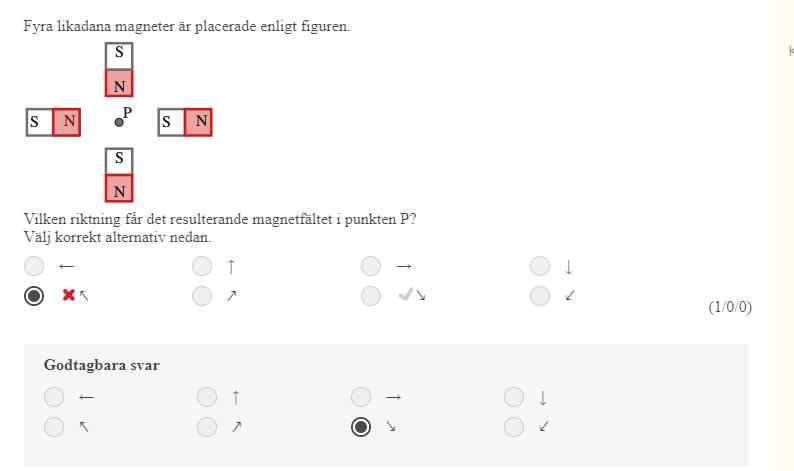Click the grey checkmark beside the down-right arrow
This screenshot has width=794, height=471.
click(405, 295)
